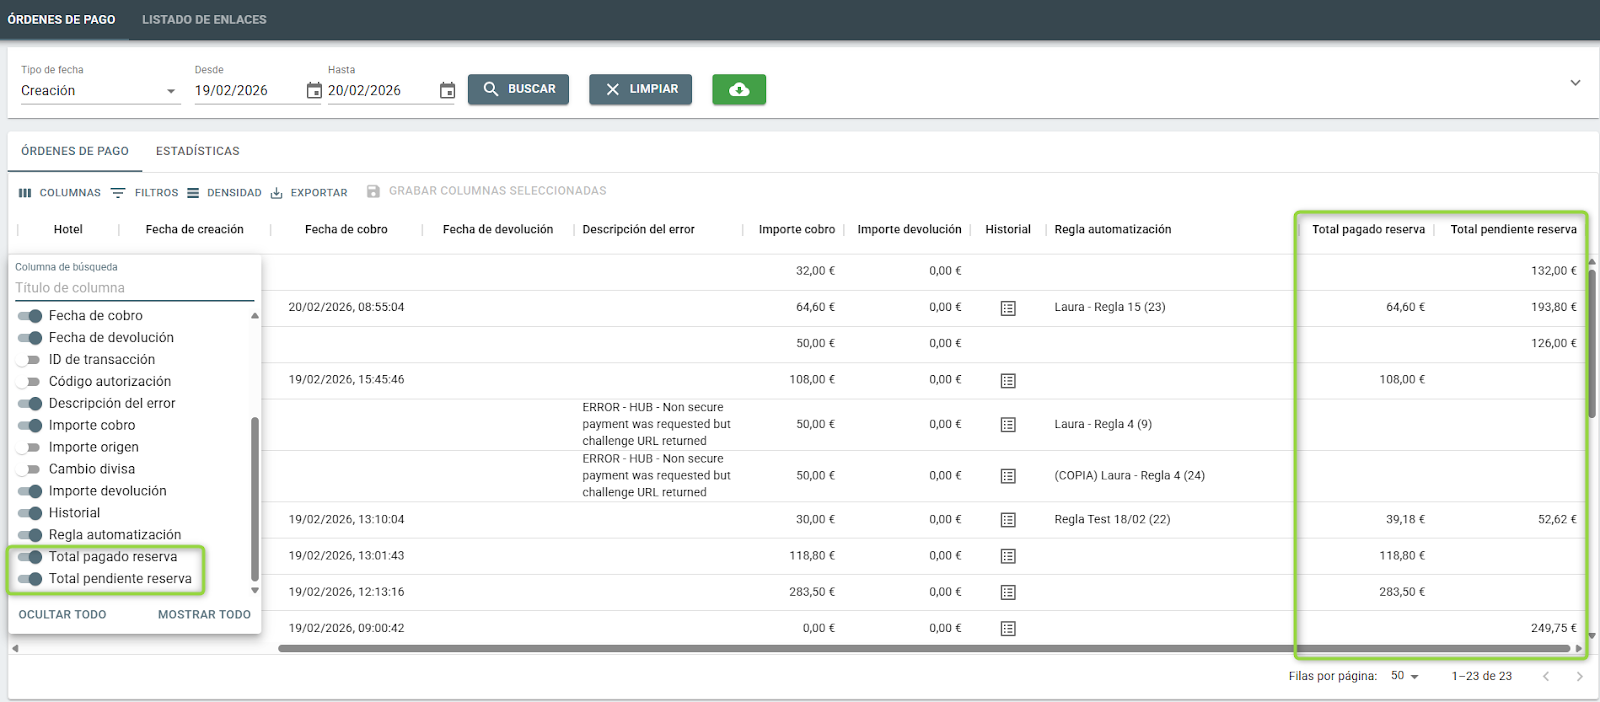This screenshot has width=1600, height=702.
Task: Expand the search filters chevron
Action: click(x=1575, y=83)
